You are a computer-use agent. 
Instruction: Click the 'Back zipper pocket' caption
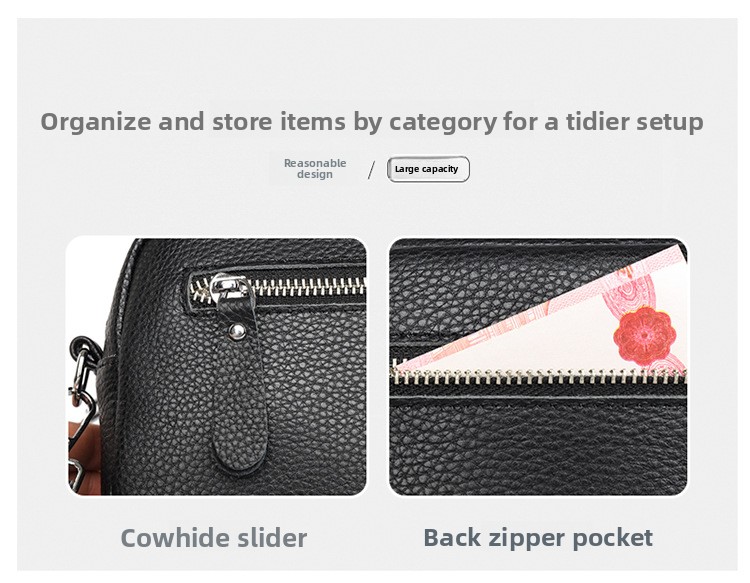coord(538,537)
